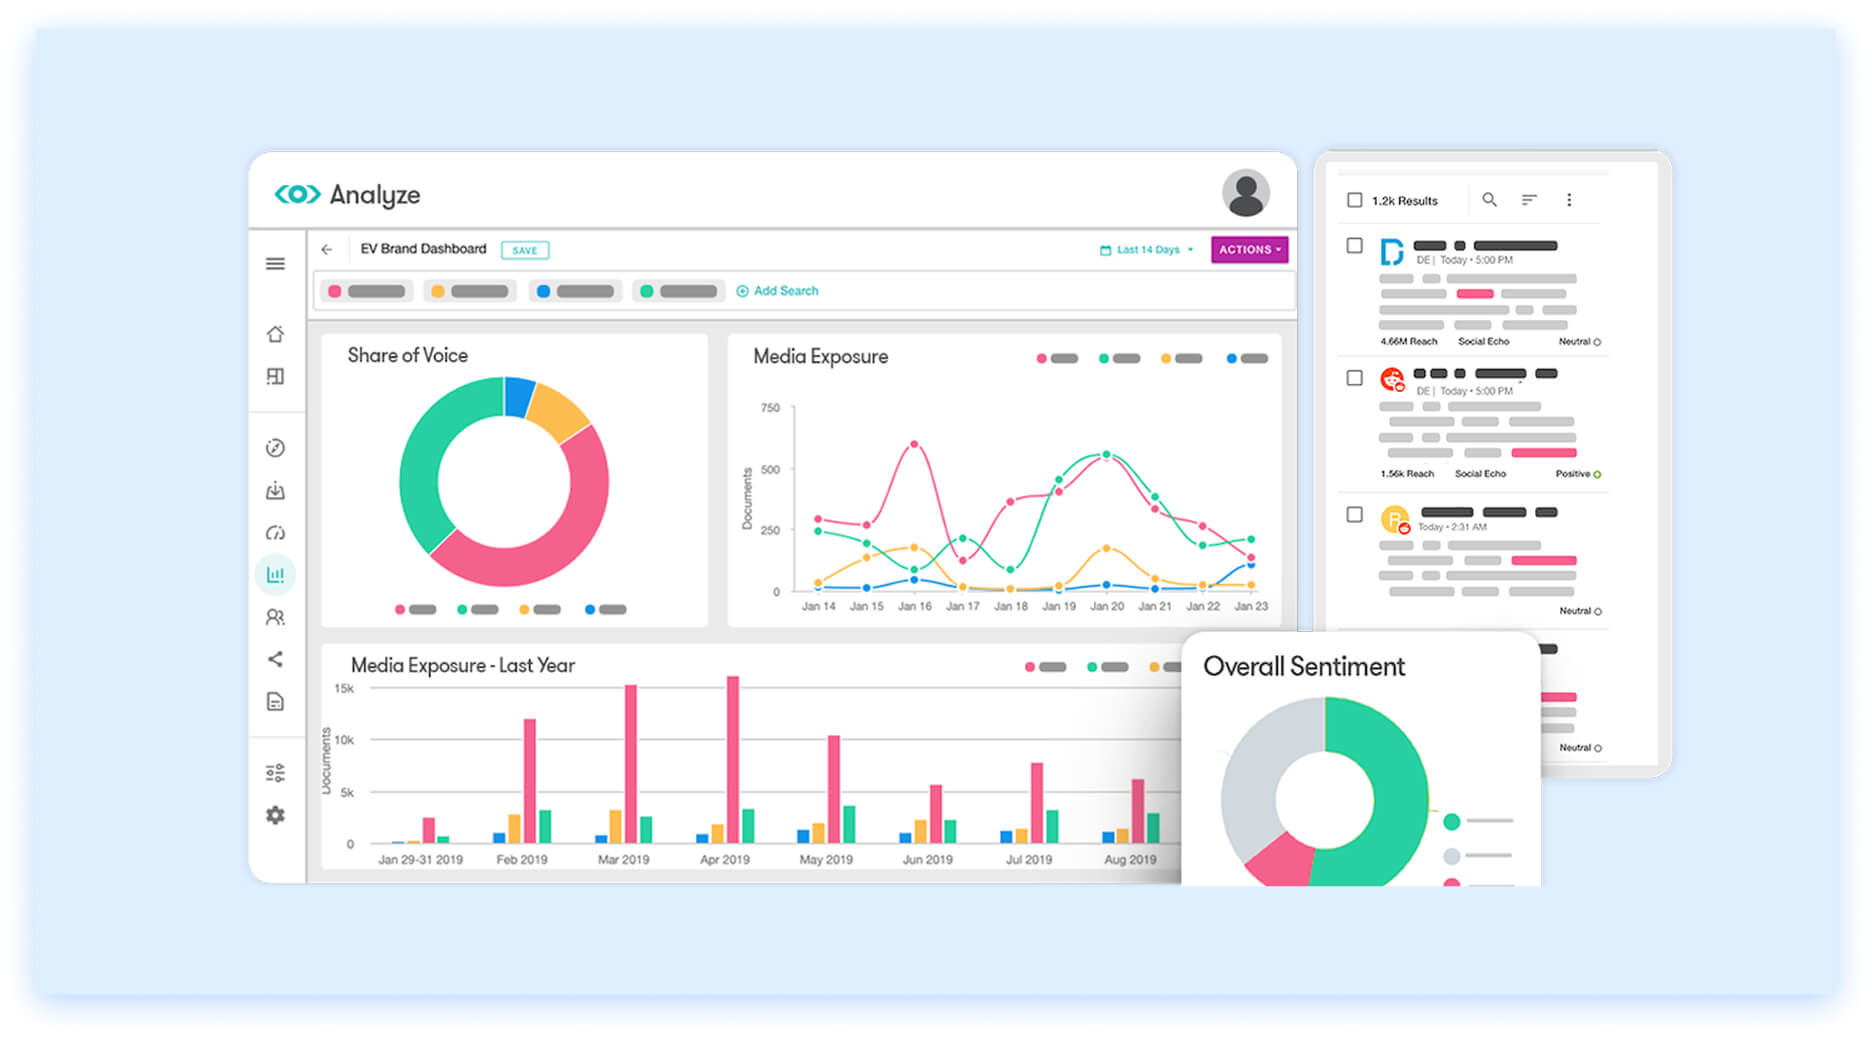Click the audience/people icon in the sidebar

click(x=275, y=616)
